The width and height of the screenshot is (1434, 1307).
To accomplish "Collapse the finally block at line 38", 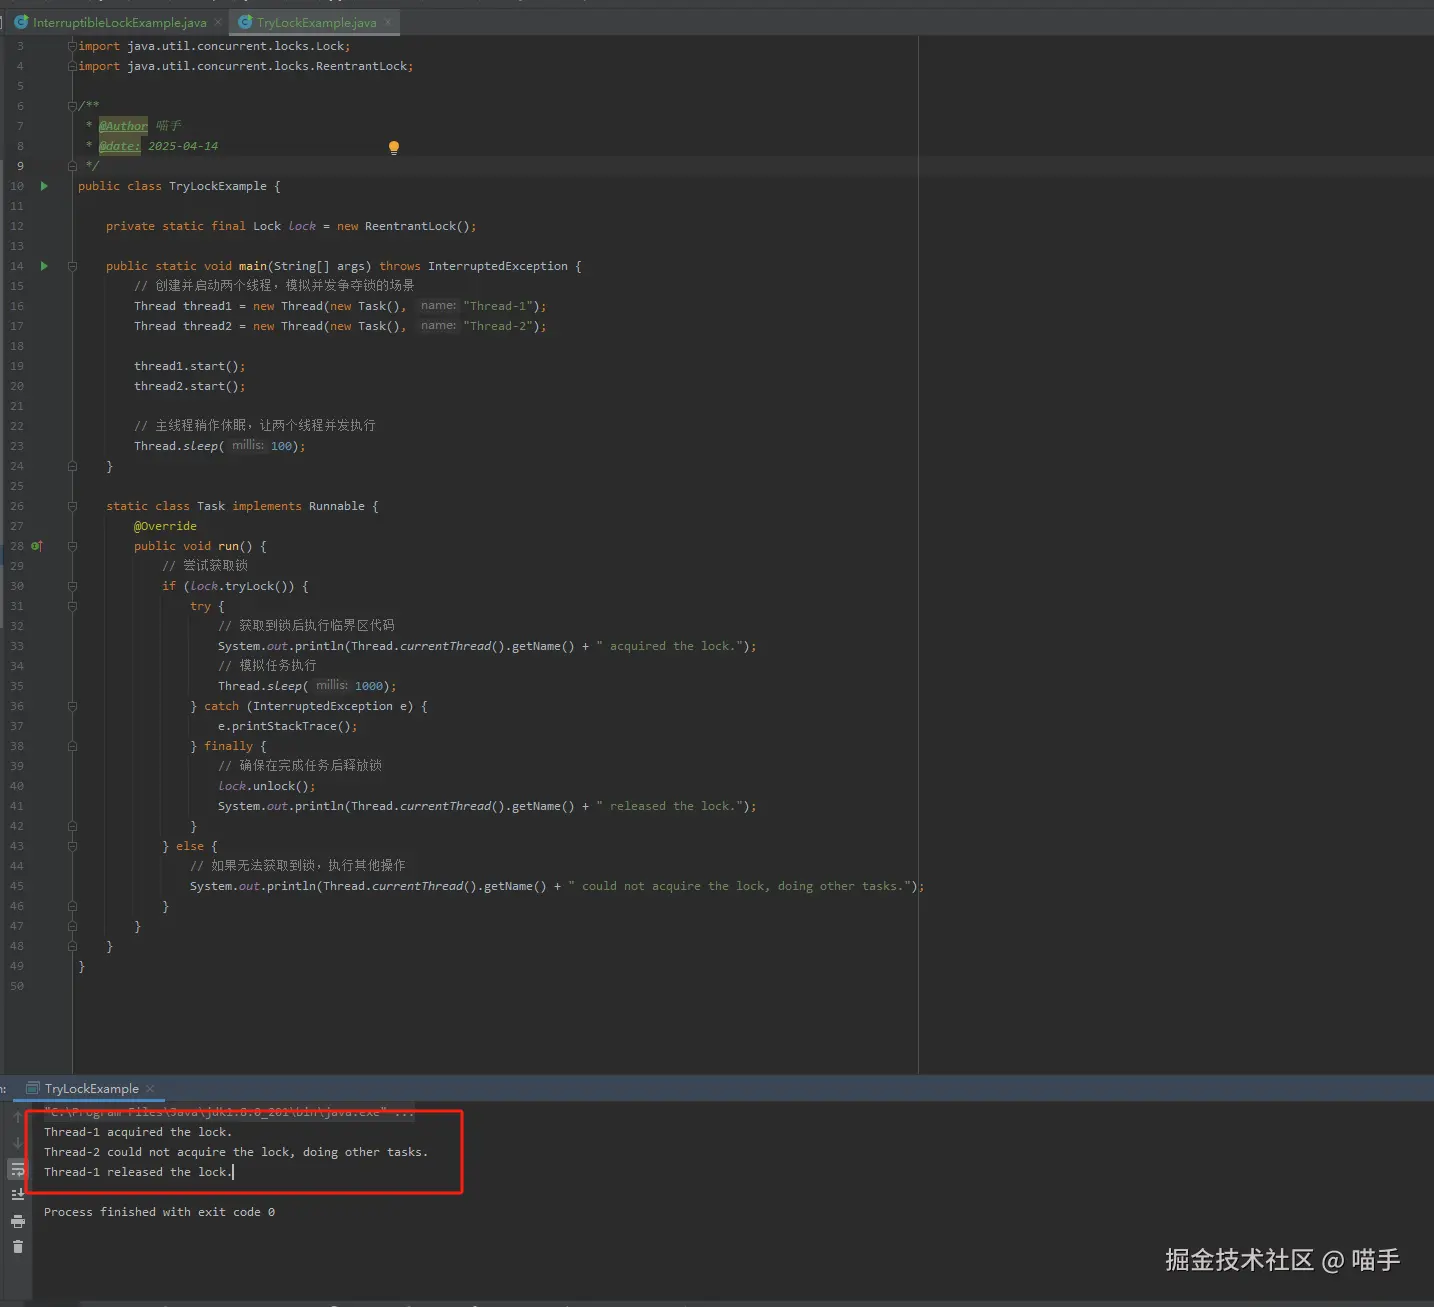I will click(72, 746).
